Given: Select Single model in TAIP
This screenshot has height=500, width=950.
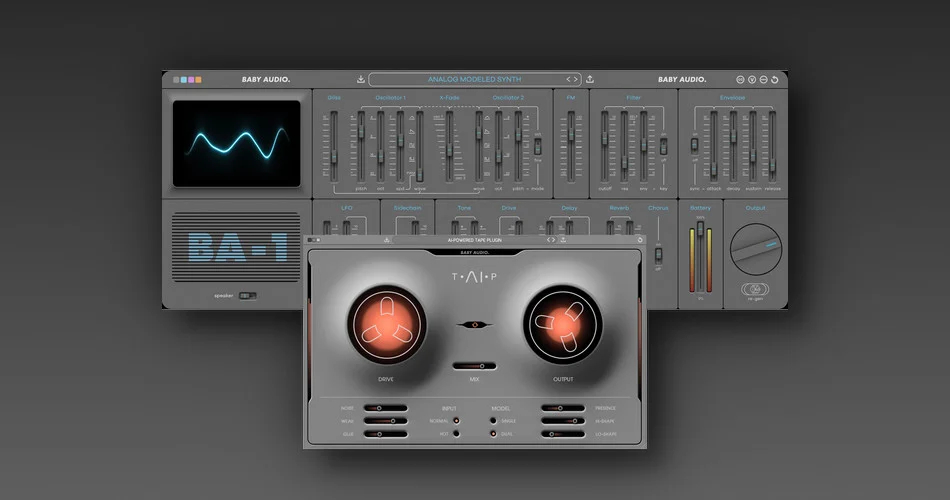Looking at the screenshot, I should click(493, 421).
